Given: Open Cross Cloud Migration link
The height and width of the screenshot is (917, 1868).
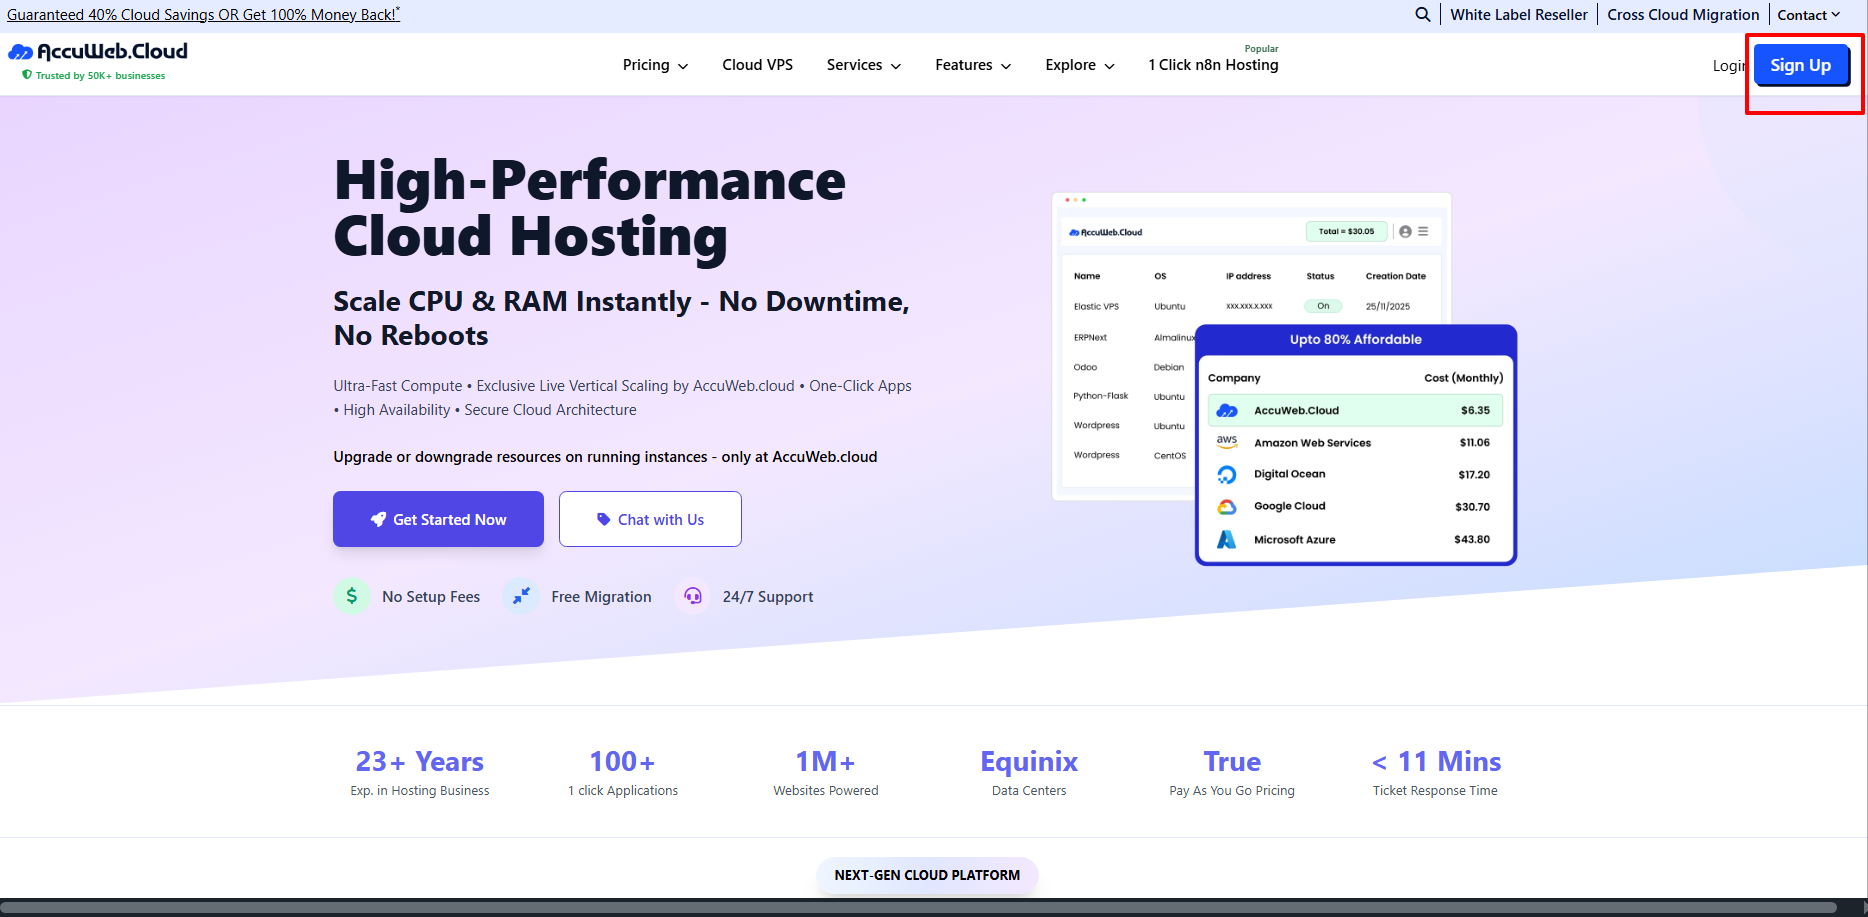Looking at the screenshot, I should 1683,15.
